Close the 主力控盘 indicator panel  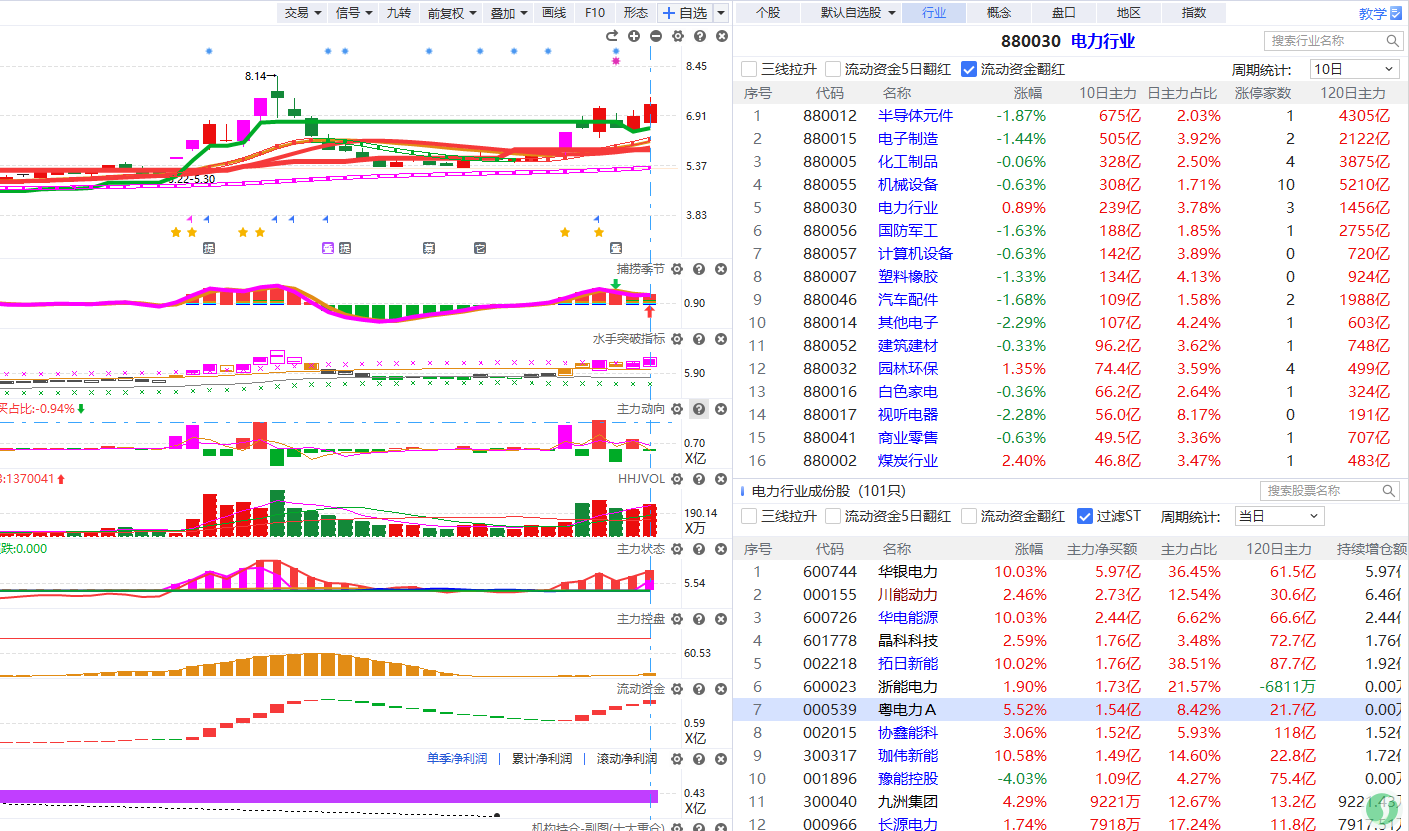click(x=721, y=619)
